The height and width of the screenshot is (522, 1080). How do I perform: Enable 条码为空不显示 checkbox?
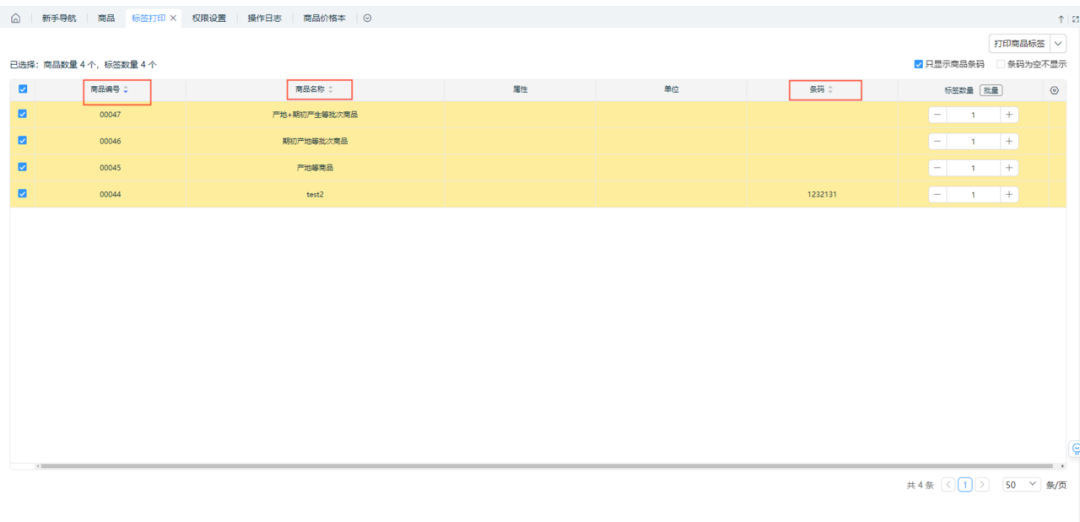[x=1000, y=64]
